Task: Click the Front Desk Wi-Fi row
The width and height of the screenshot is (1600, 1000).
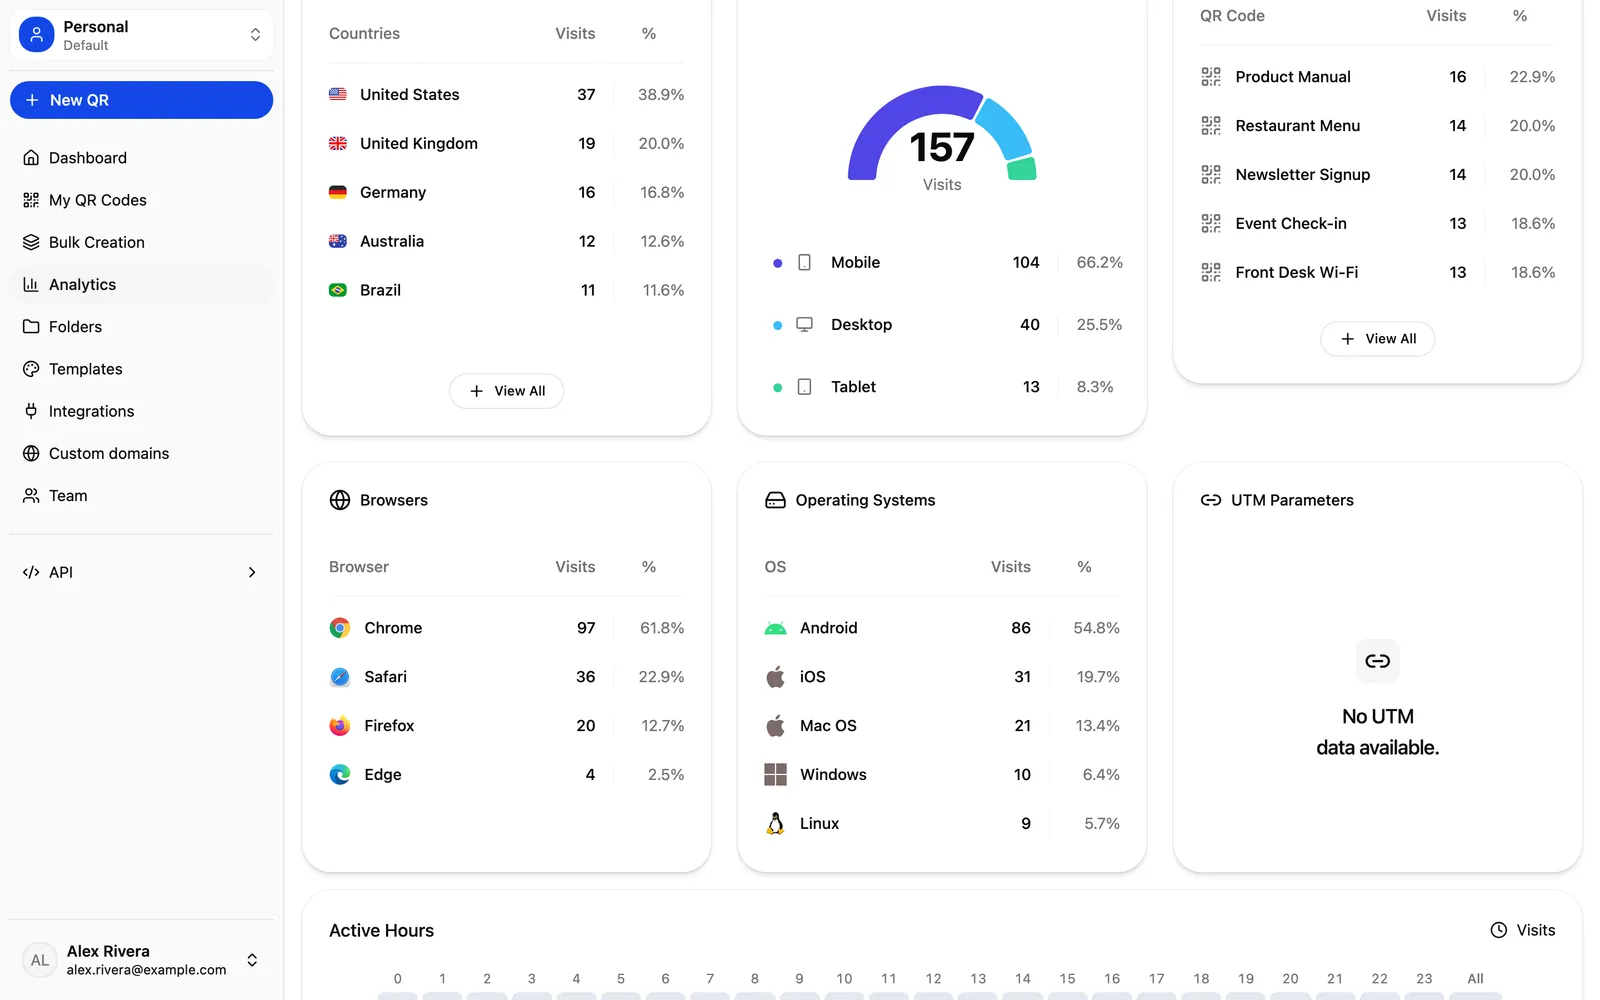Action: 1377,272
